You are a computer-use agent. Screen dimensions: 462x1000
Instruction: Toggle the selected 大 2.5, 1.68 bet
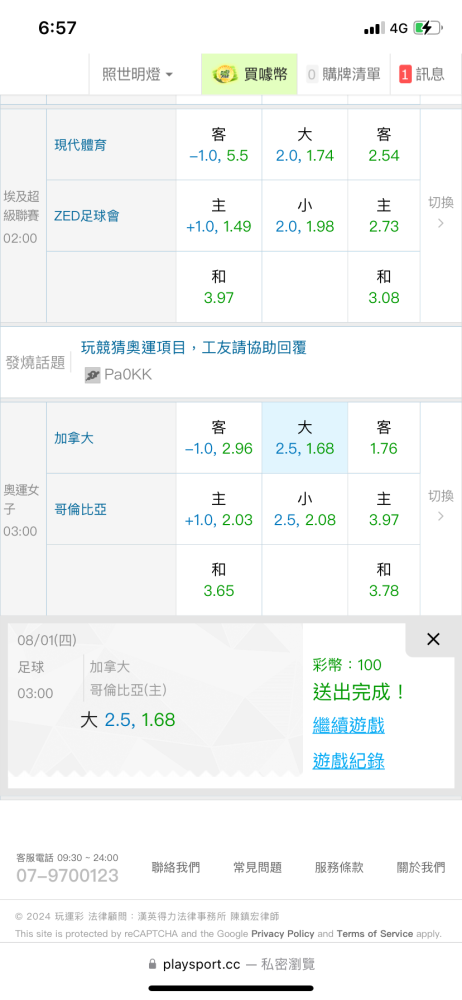305,438
